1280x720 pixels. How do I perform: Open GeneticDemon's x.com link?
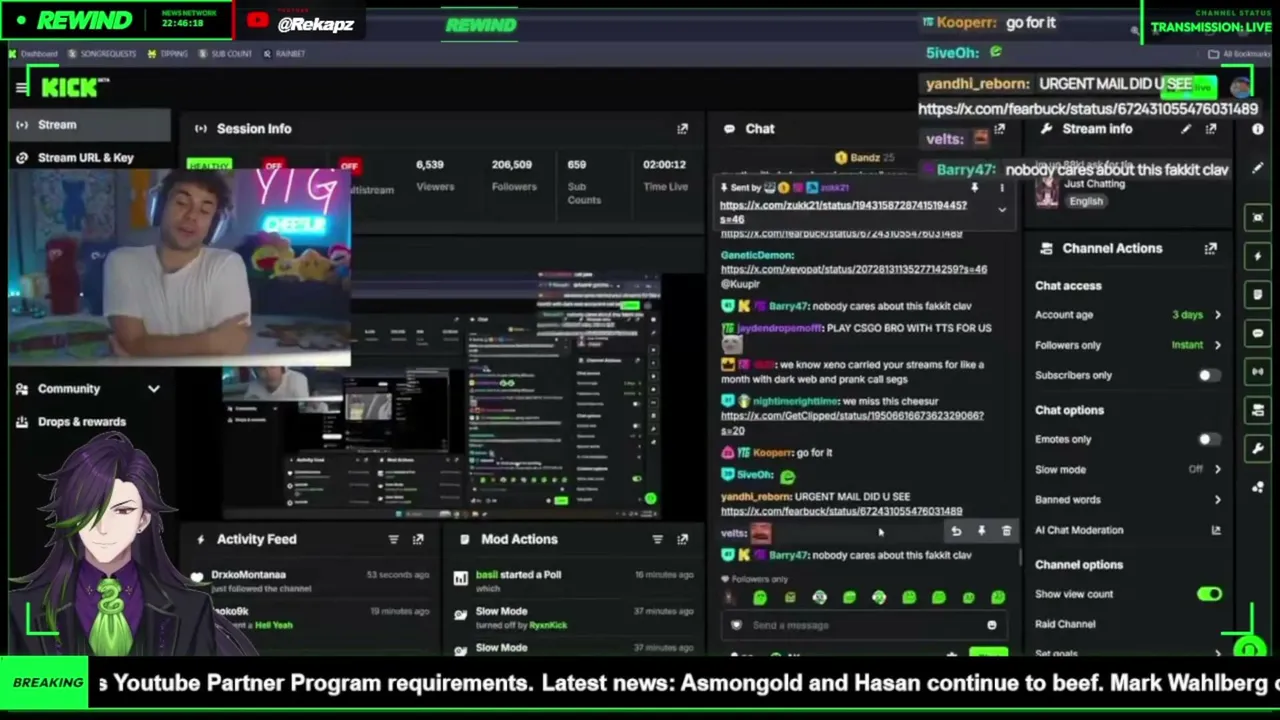pos(854,270)
